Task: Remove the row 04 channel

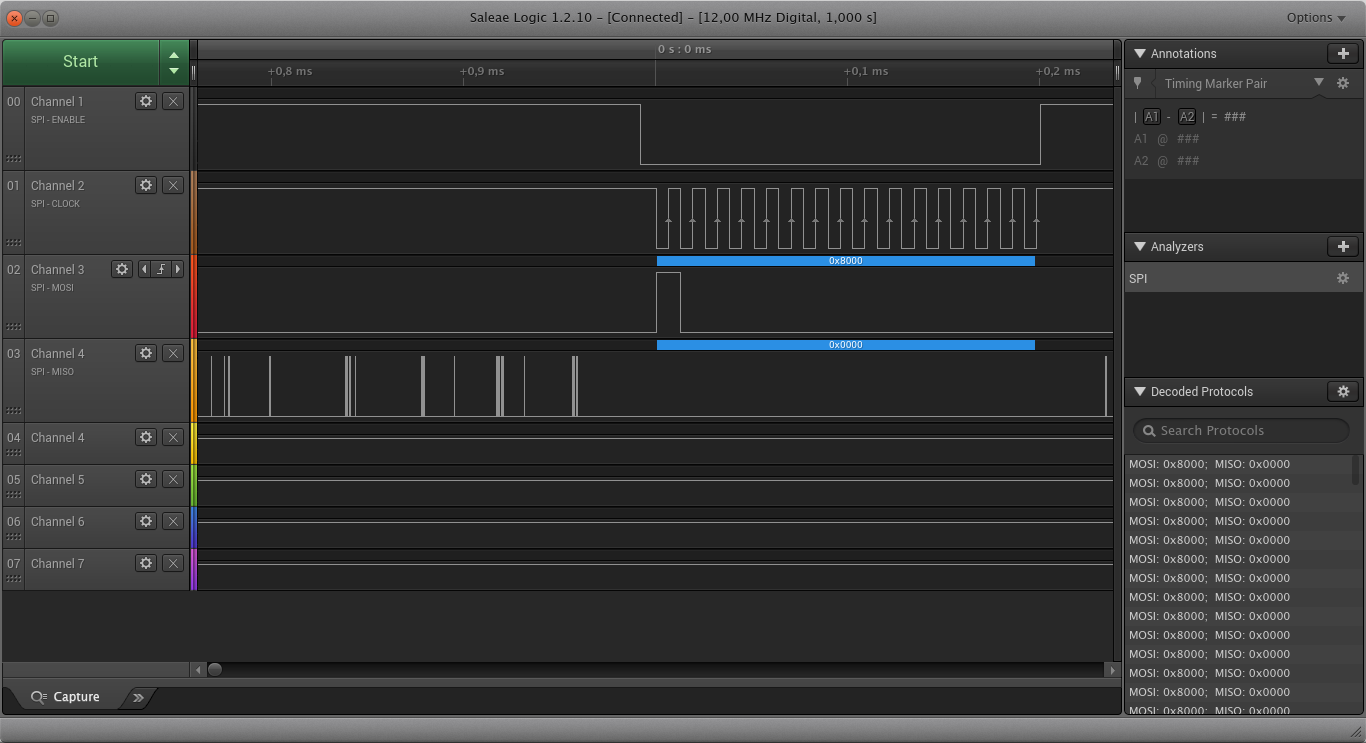Action: coord(173,437)
